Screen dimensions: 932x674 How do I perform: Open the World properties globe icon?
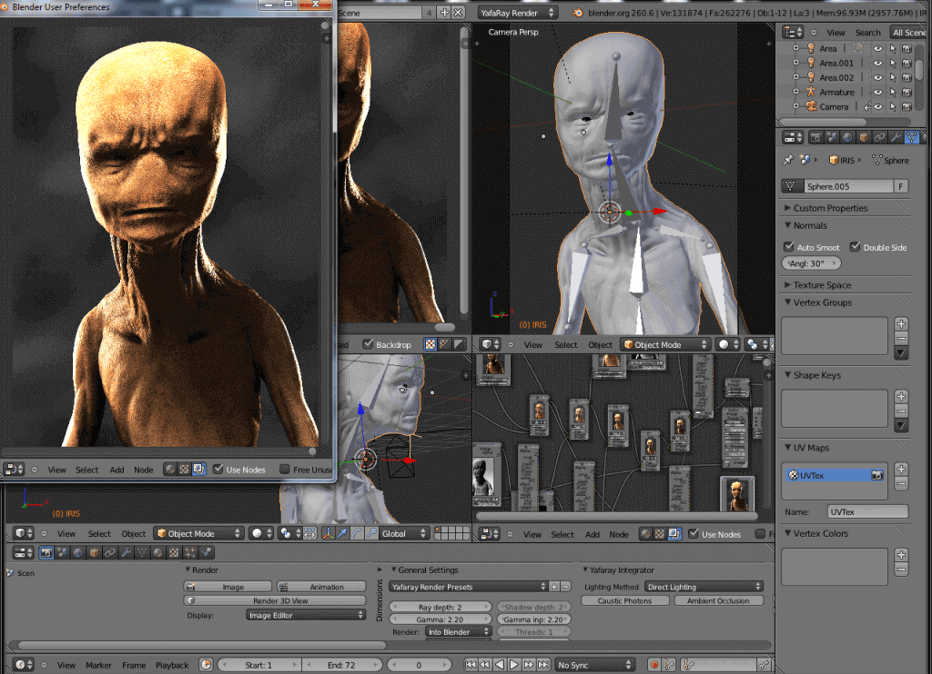coord(846,137)
